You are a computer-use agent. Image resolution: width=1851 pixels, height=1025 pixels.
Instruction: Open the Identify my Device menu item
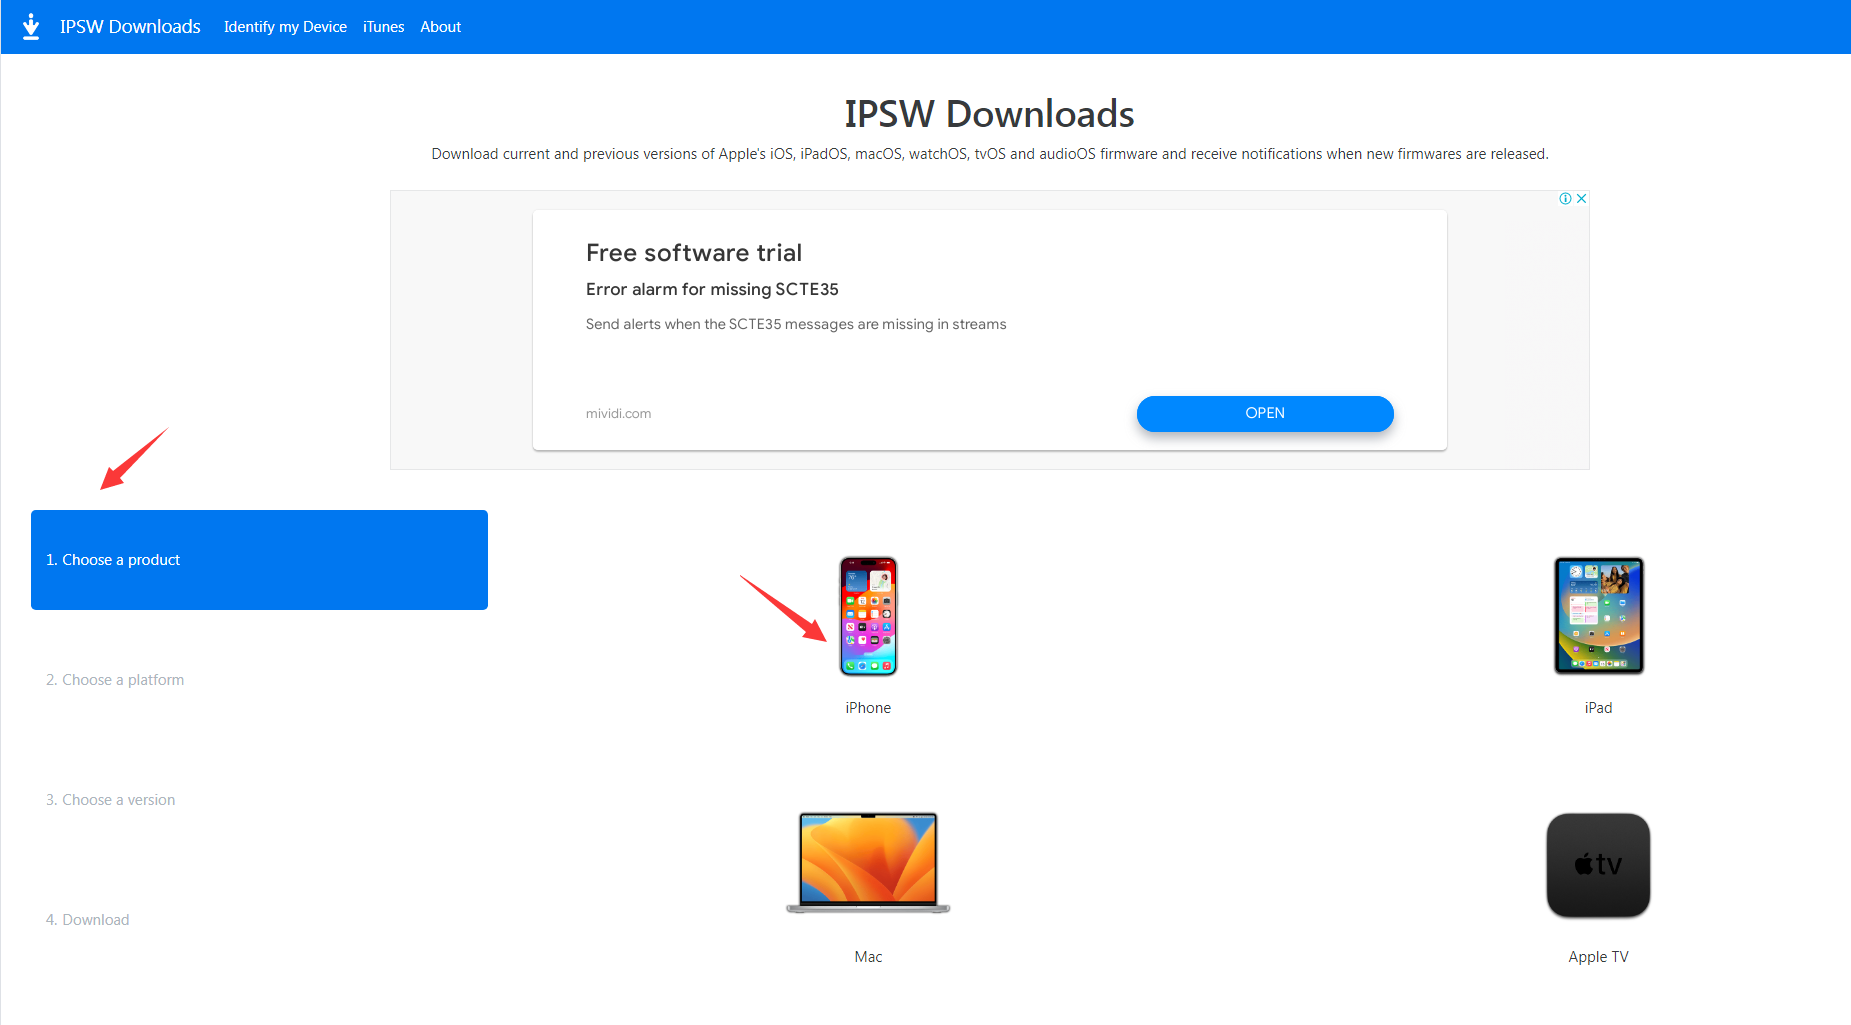click(x=285, y=27)
